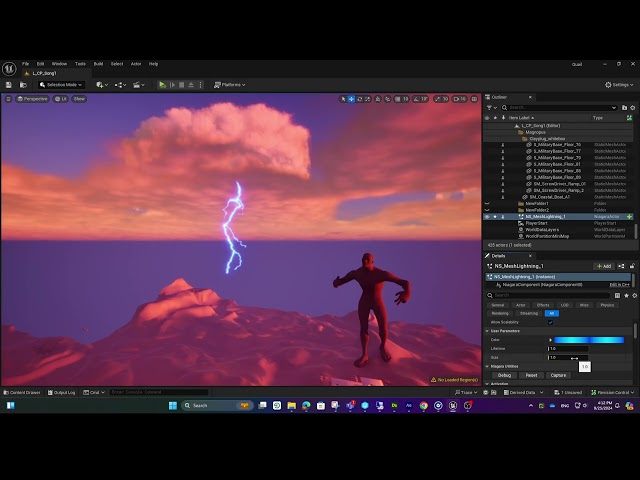Toggle visibility eye for NS_MeshLightning_1 row
The image size is (640, 480).
487,217
